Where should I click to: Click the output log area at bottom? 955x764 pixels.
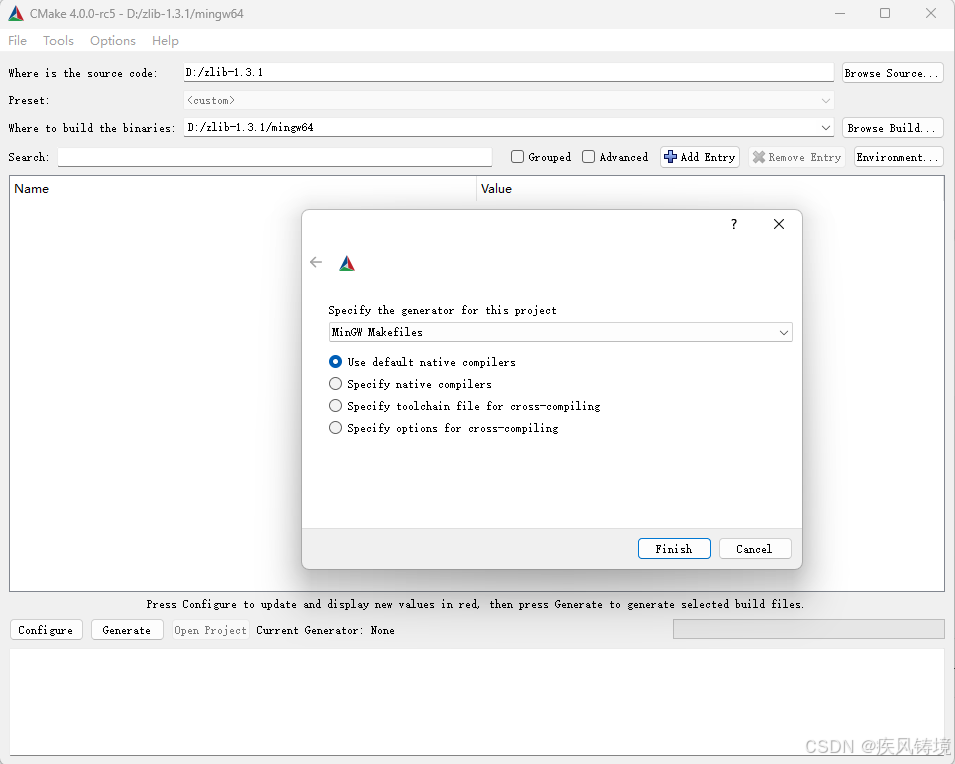click(x=477, y=702)
